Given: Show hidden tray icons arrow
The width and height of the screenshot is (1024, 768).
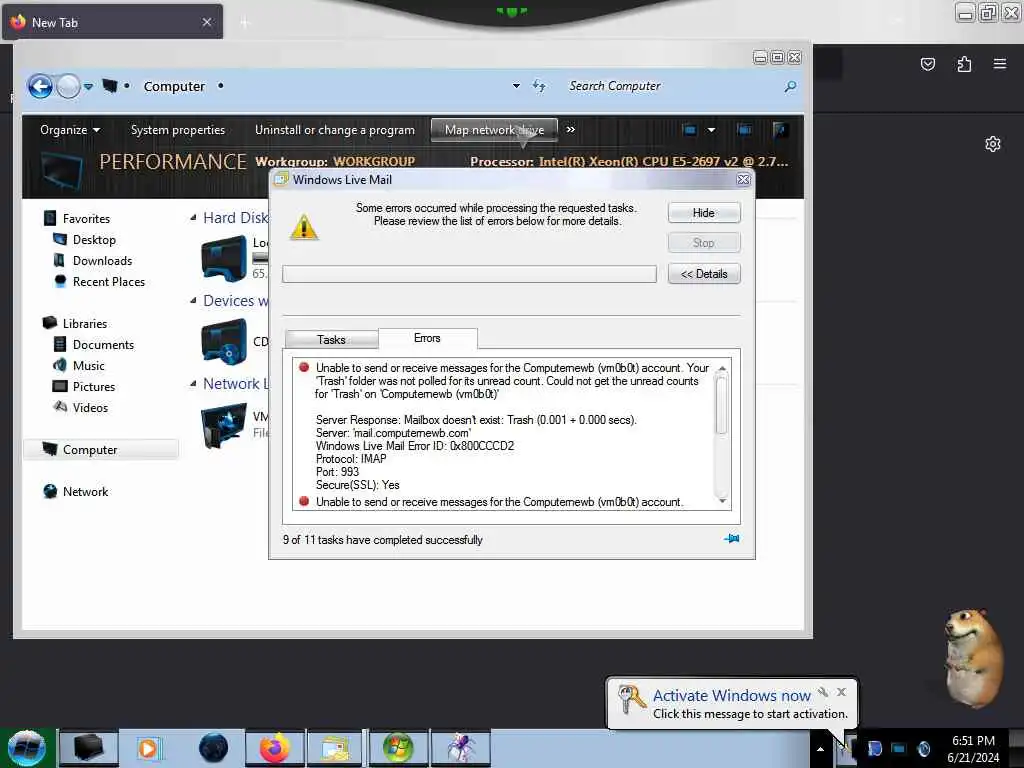Looking at the screenshot, I should click(x=820, y=748).
